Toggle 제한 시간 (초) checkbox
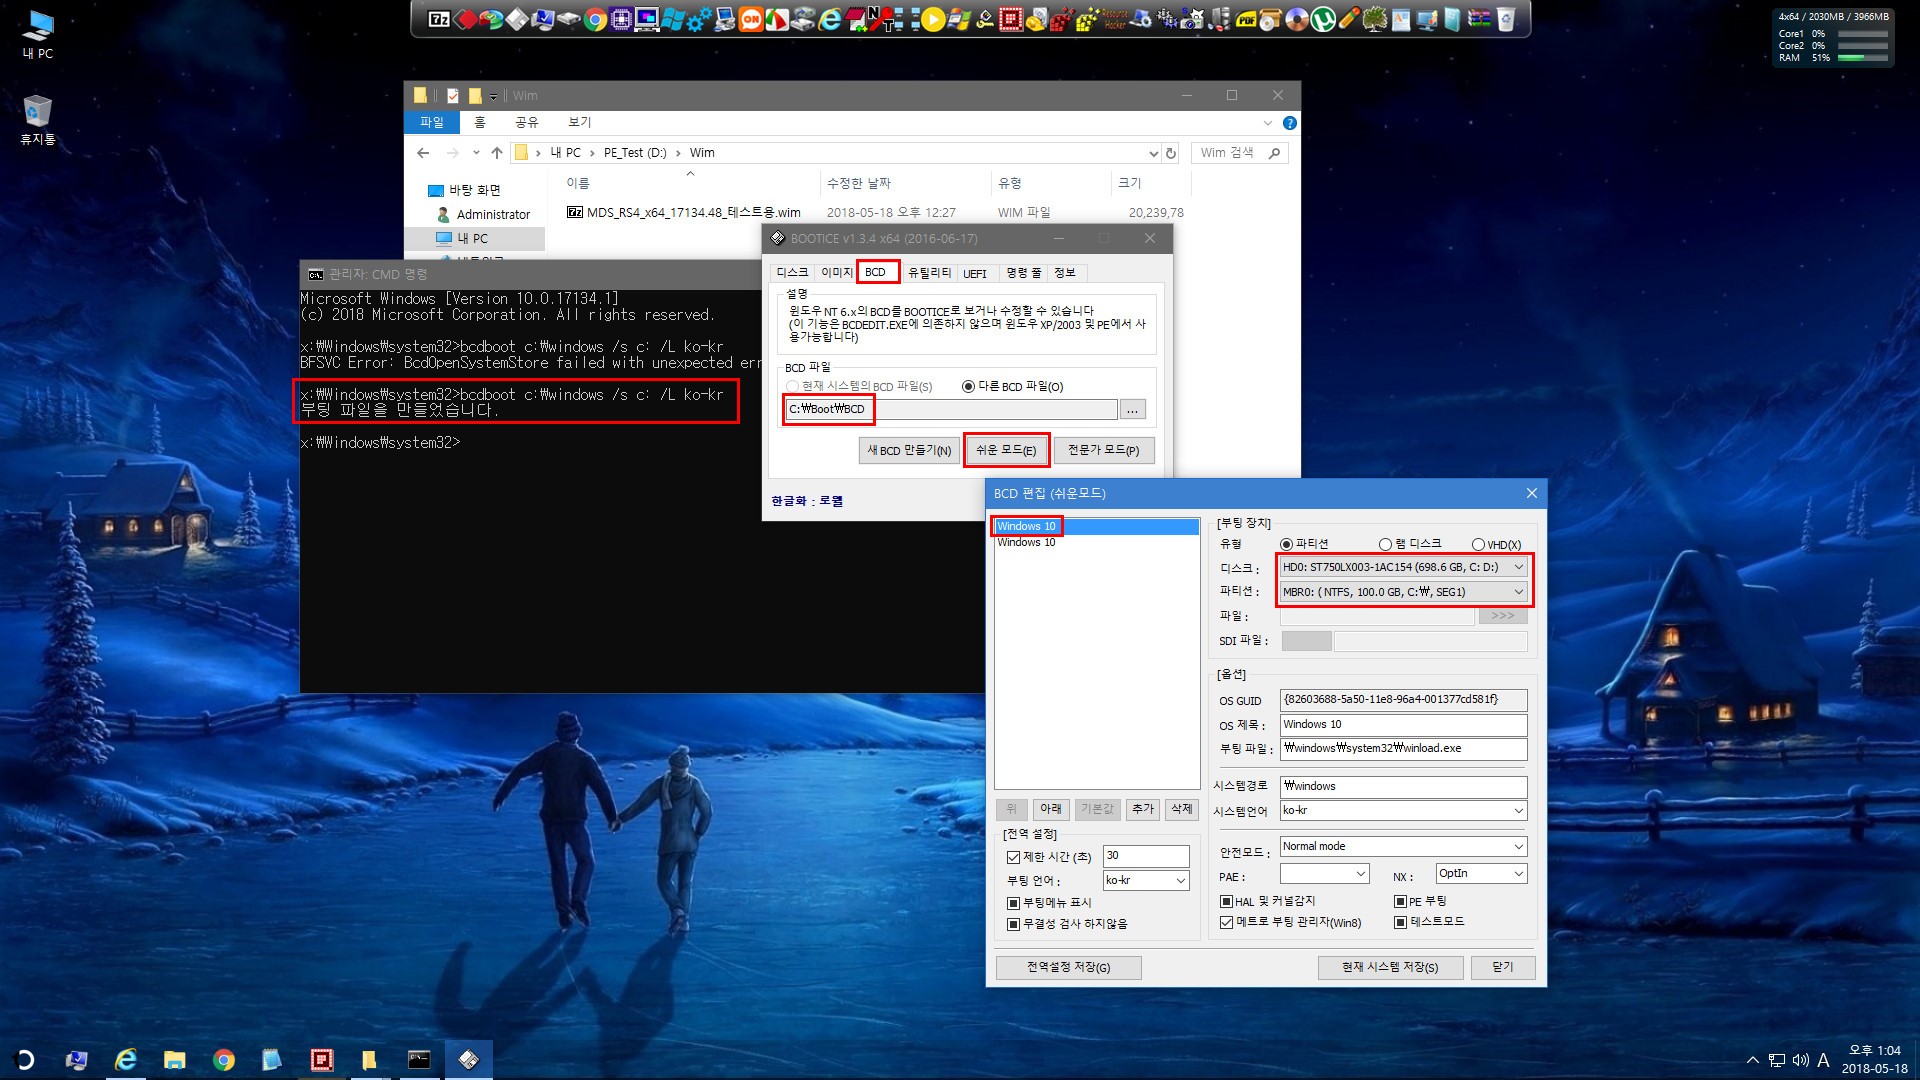This screenshot has height=1080, width=1920. (1013, 857)
